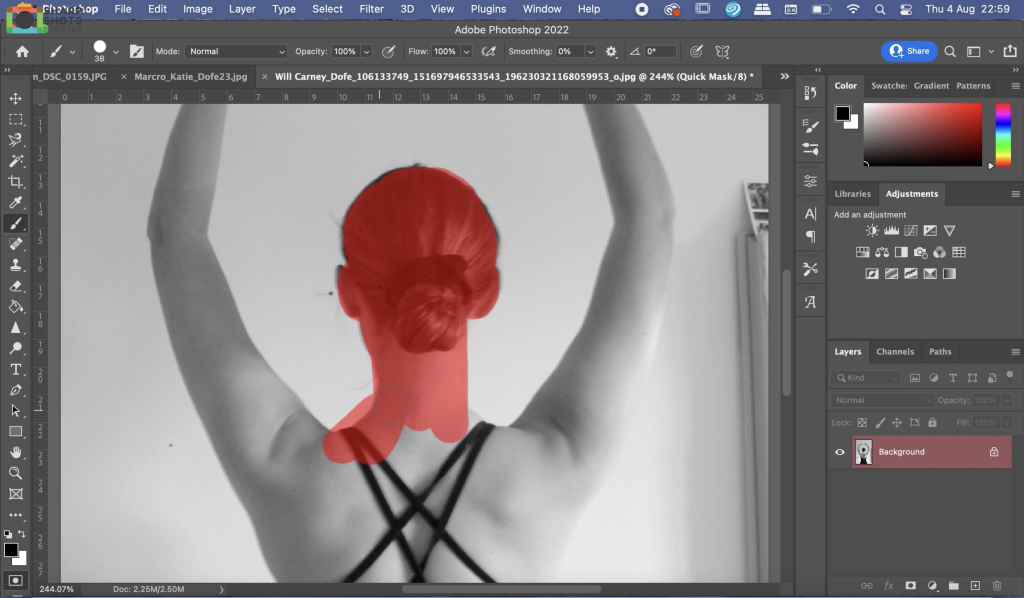Select the Move tool
This screenshot has height=598, width=1024.
[16, 98]
